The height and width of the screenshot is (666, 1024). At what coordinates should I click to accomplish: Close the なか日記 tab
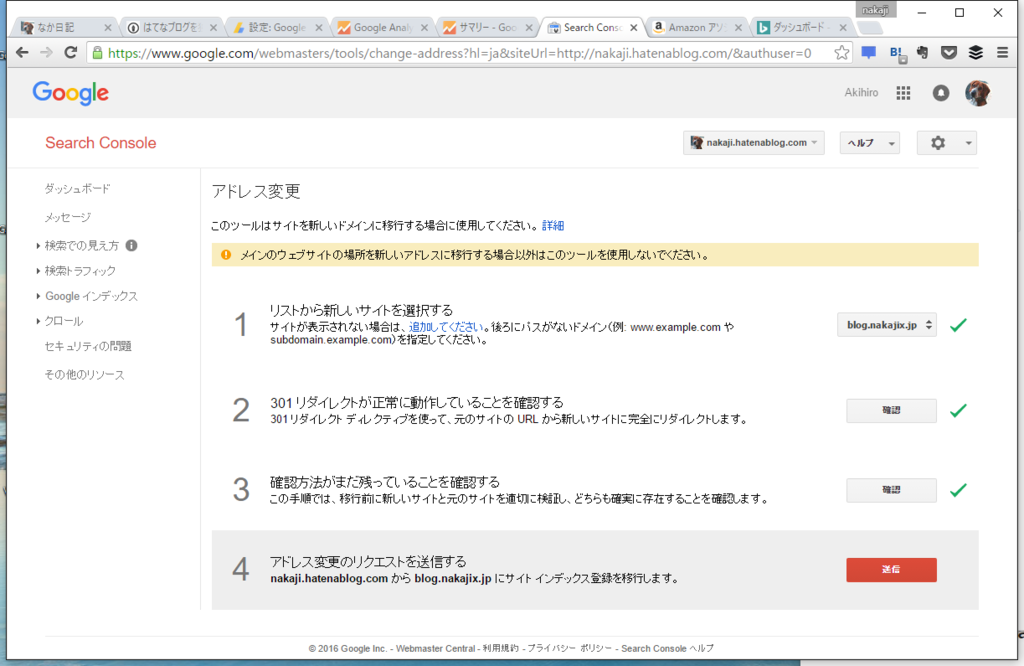click(x=108, y=27)
